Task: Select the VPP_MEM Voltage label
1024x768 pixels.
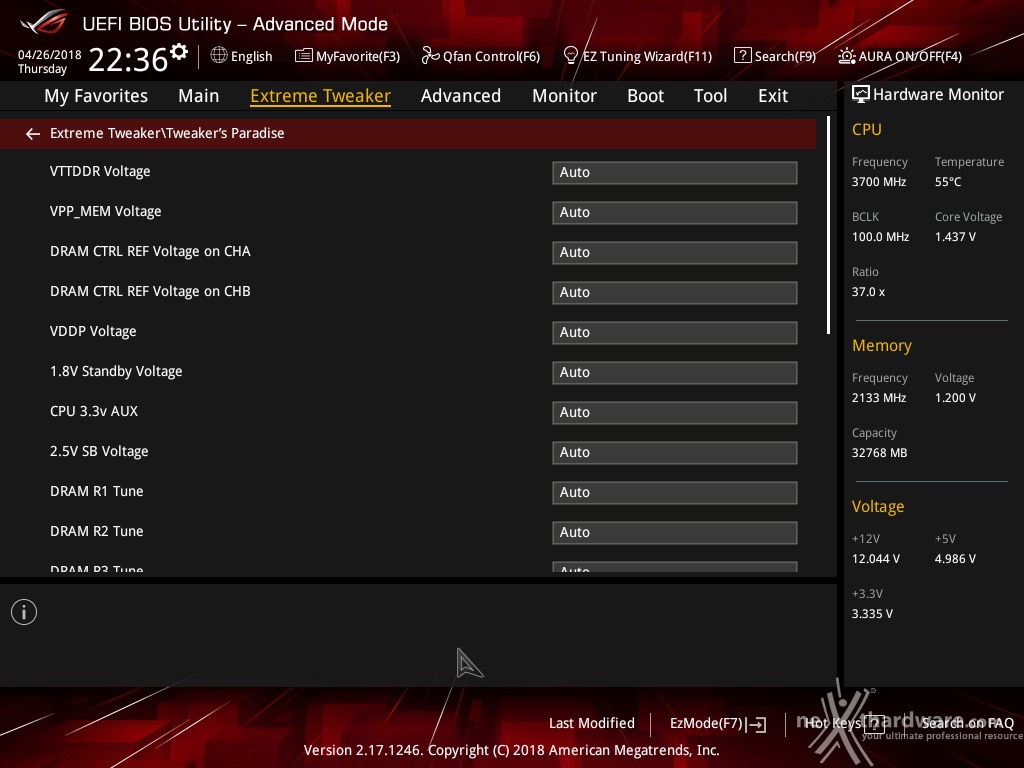Action: tap(106, 212)
